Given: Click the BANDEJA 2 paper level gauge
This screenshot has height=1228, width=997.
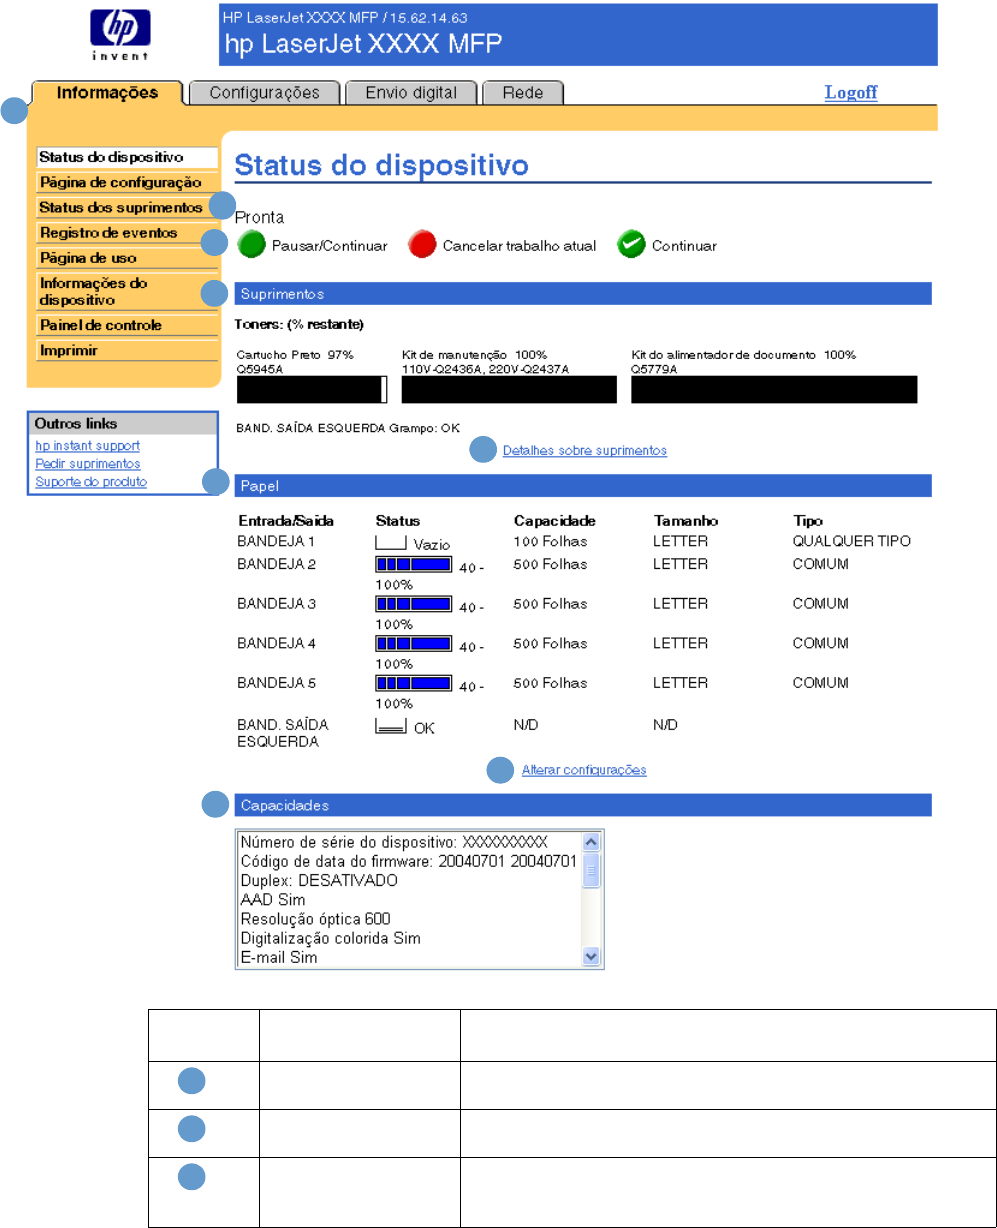Looking at the screenshot, I should pos(414,564).
